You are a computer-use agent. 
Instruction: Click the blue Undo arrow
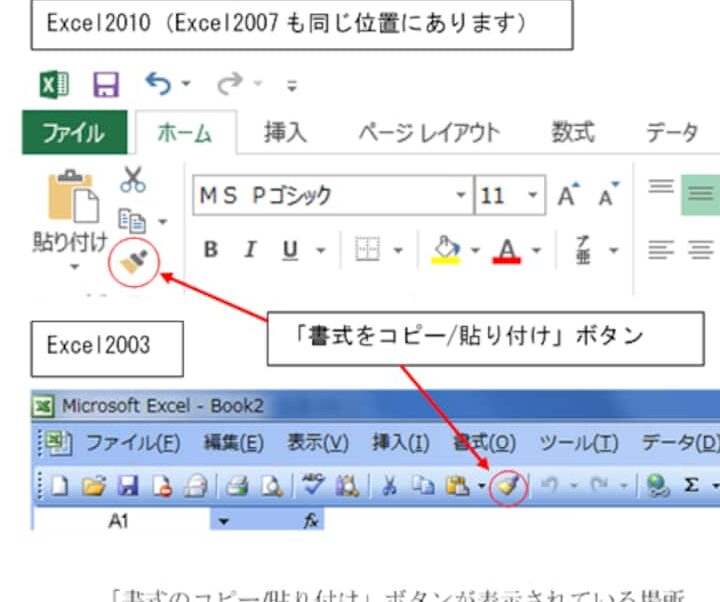click(158, 84)
